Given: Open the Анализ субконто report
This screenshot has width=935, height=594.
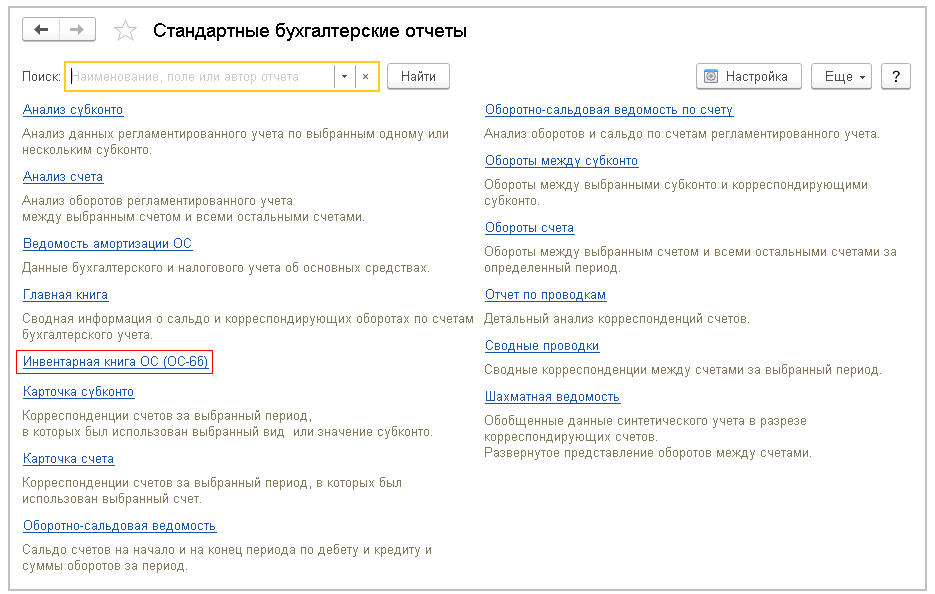Looking at the screenshot, I should click(x=73, y=110).
